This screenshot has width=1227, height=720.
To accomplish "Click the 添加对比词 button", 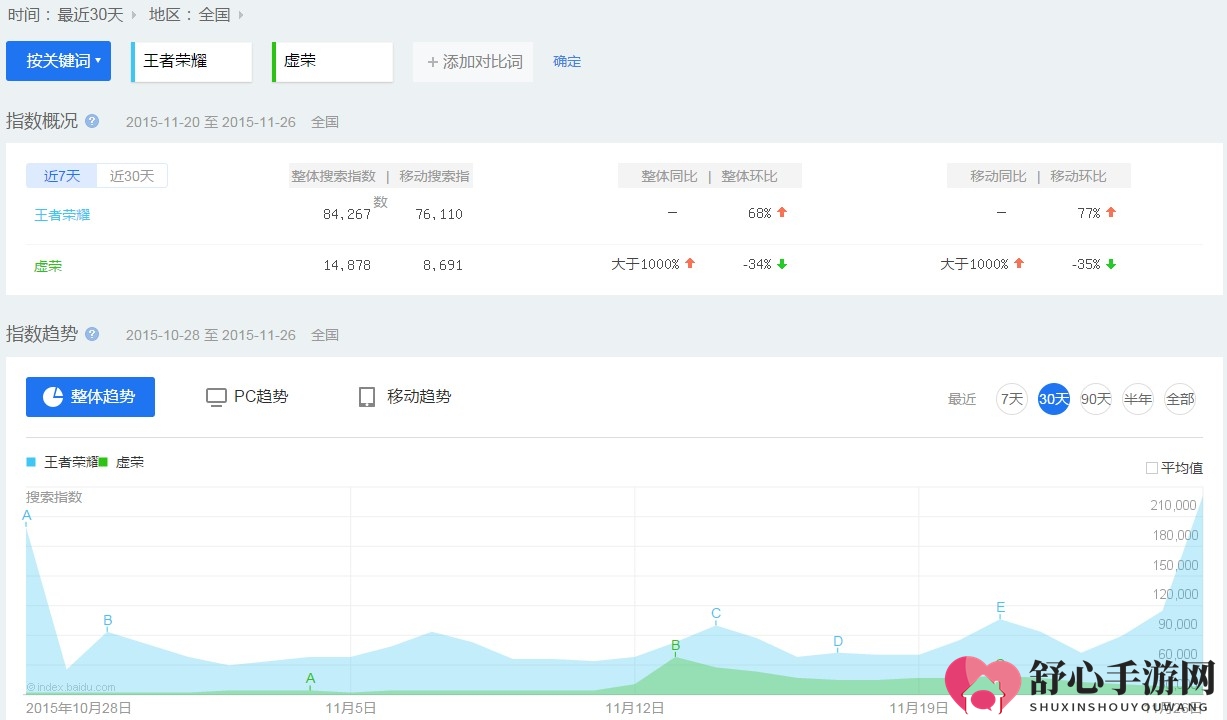I will [x=473, y=62].
